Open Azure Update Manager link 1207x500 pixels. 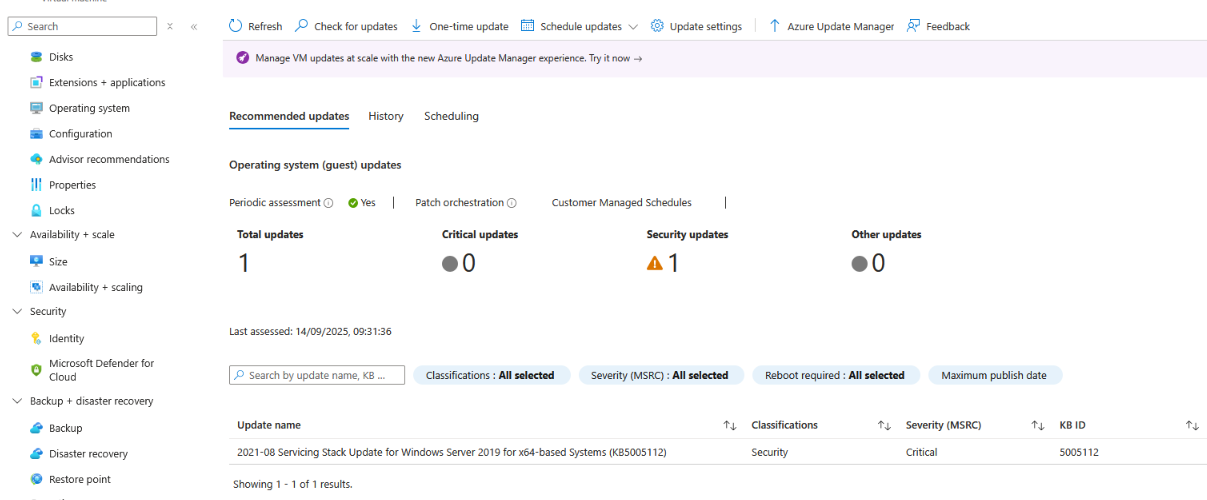(830, 27)
